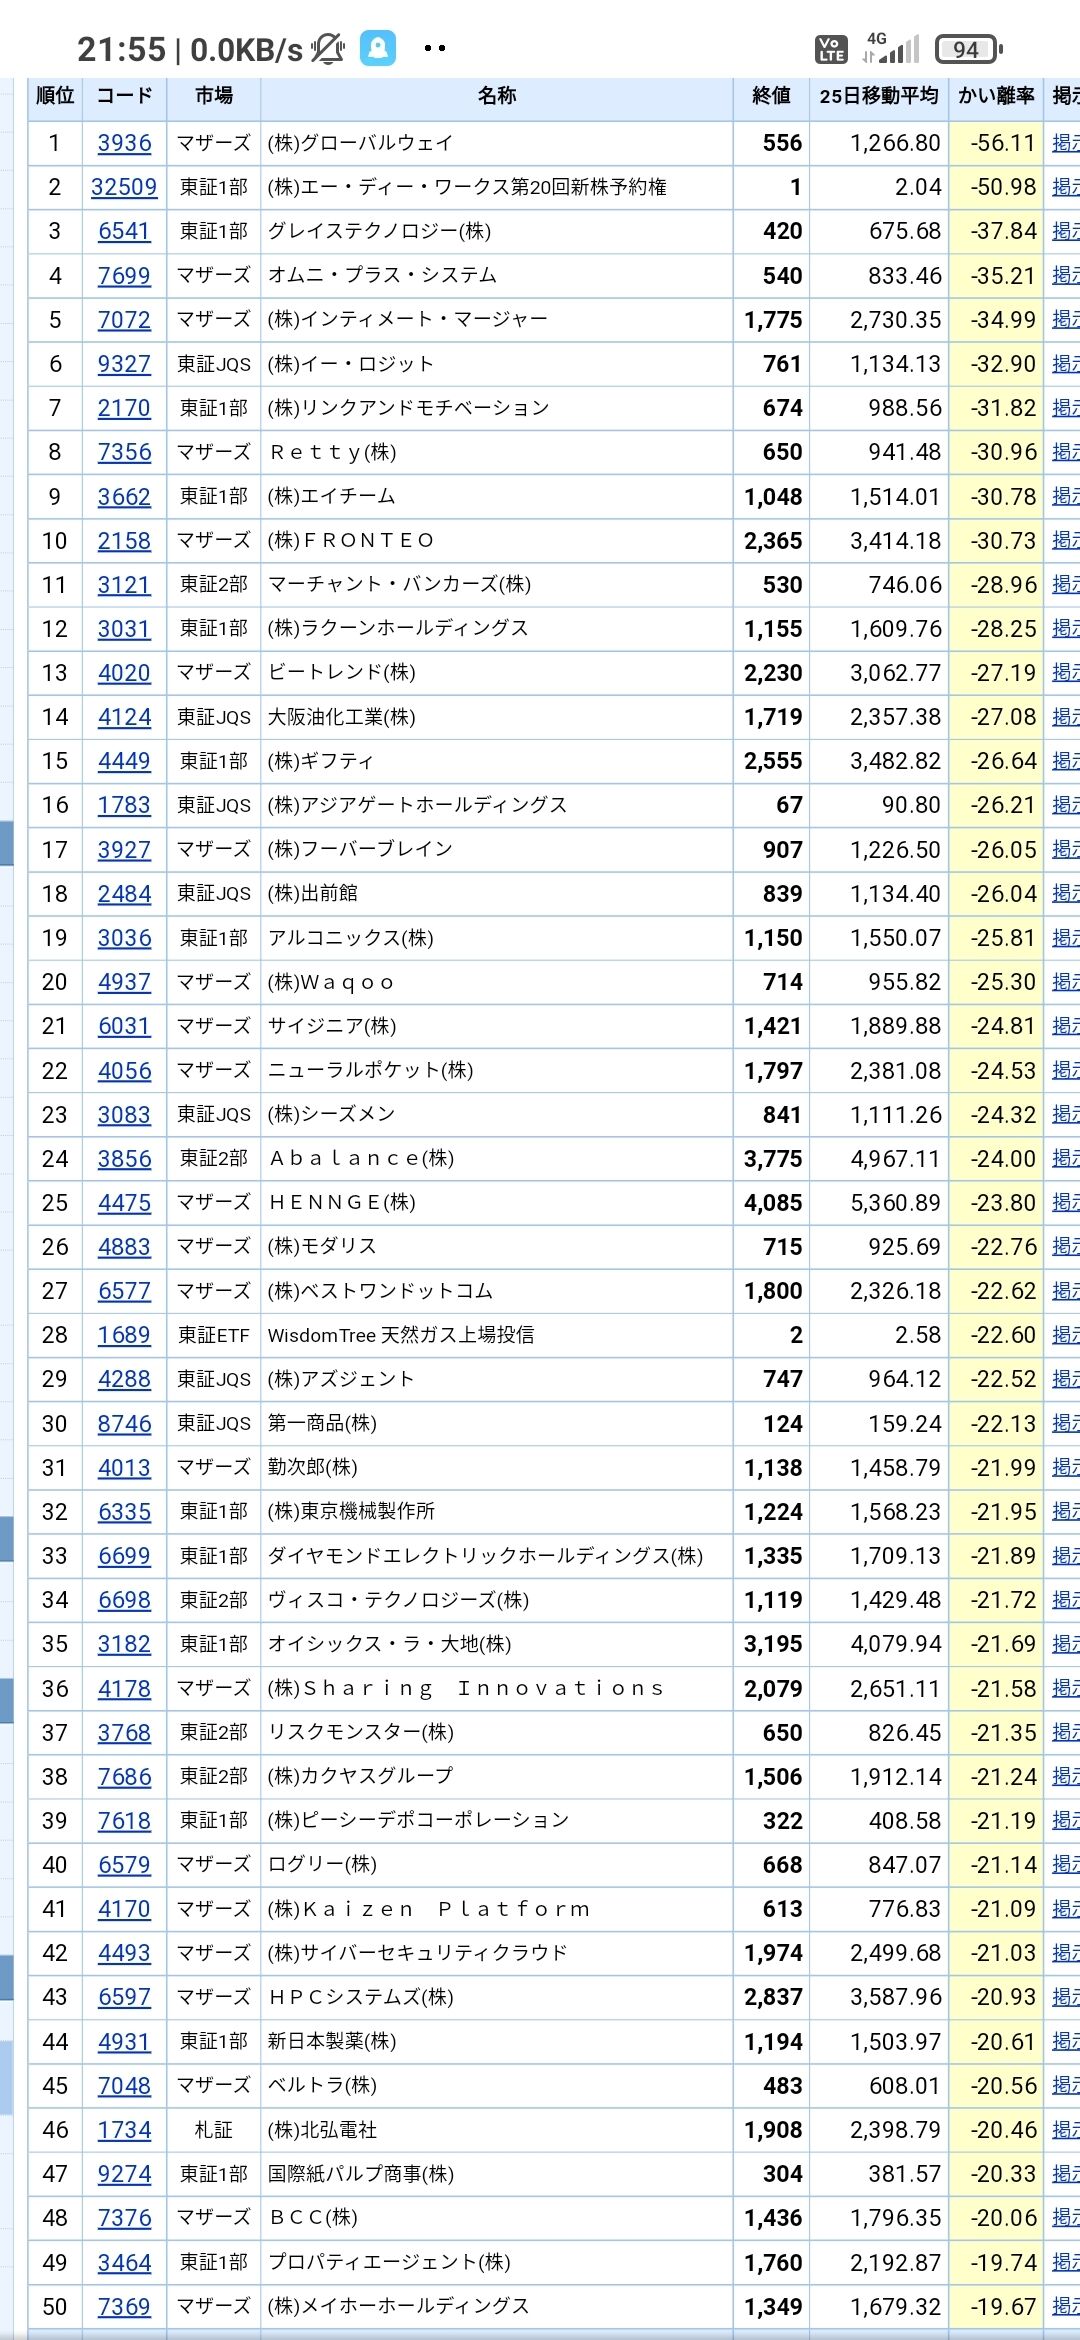This screenshot has height=2340, width=1080.
Task: Open stock code 3121 link
Action: click(x=124, y=584)
